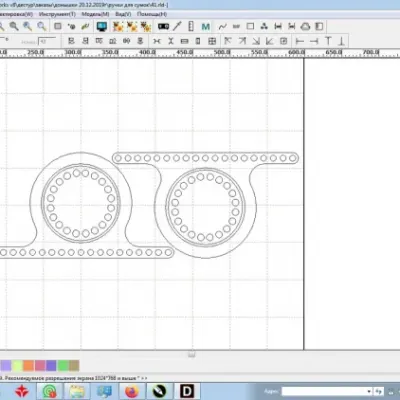Open the Вид(V) menu
400x400 pixels.
click(123, 14)
